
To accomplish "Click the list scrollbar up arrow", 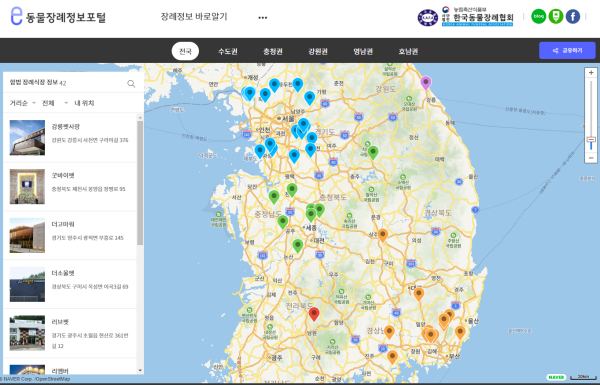I will coord(140,117).
